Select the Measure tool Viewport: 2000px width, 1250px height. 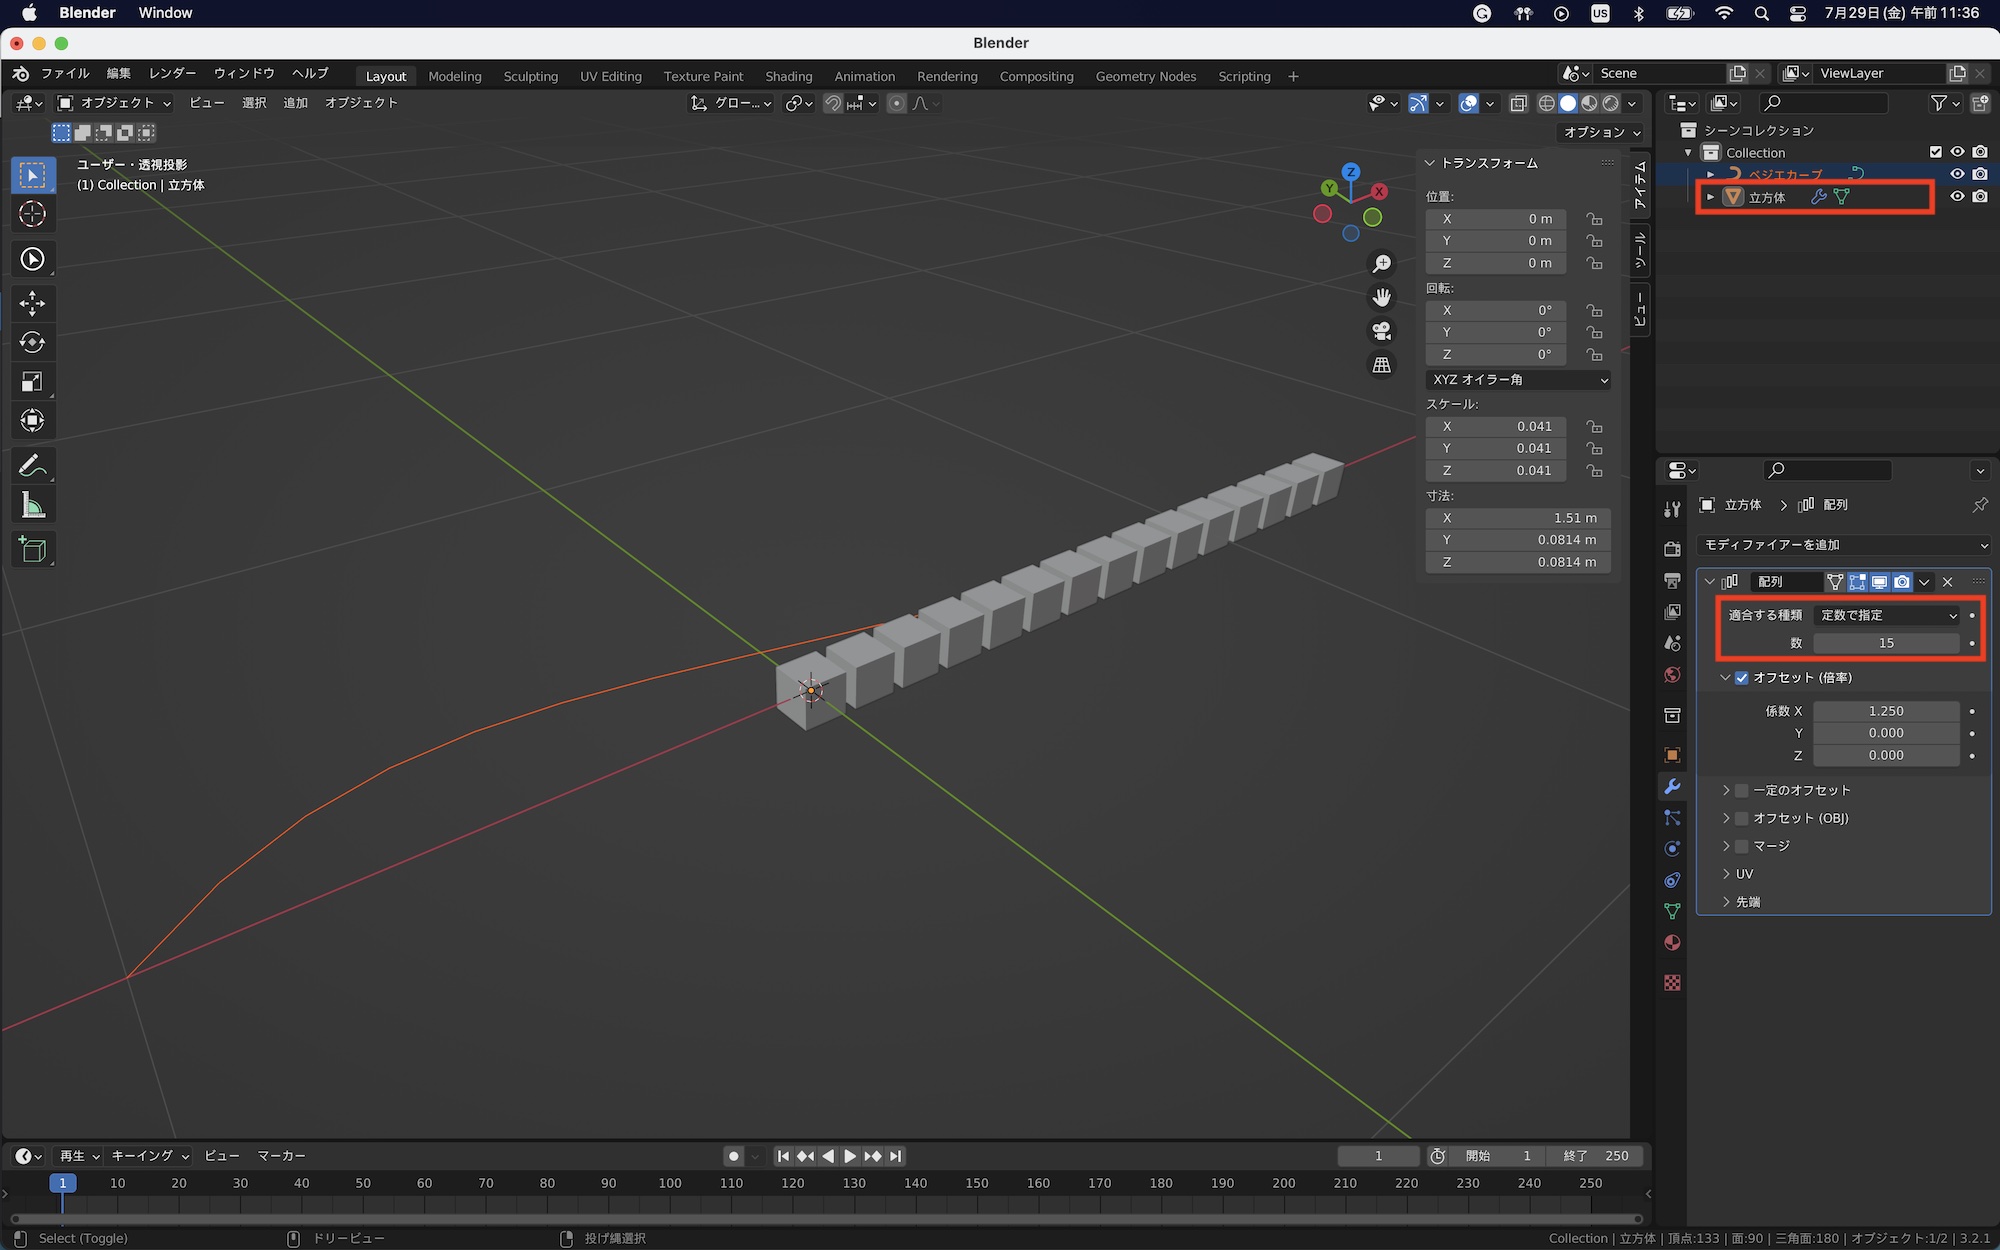(32, 506)
